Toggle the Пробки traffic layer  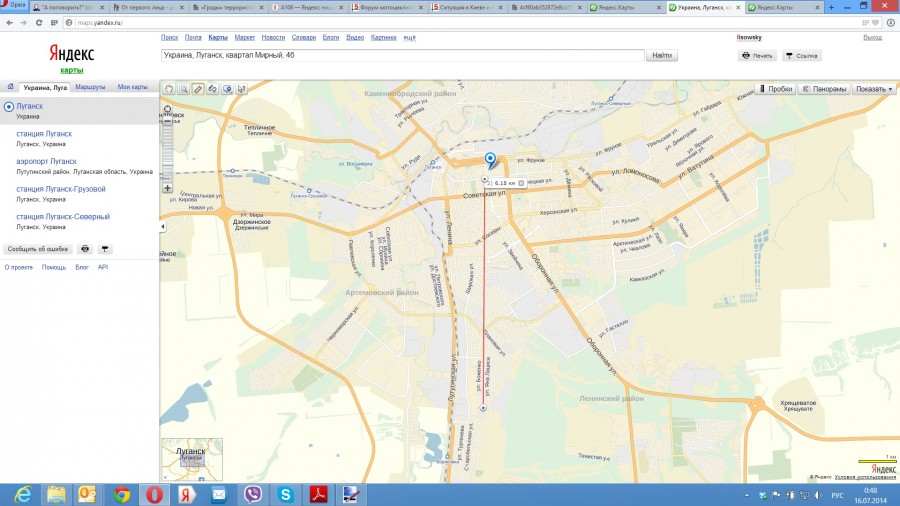(775, 89)
